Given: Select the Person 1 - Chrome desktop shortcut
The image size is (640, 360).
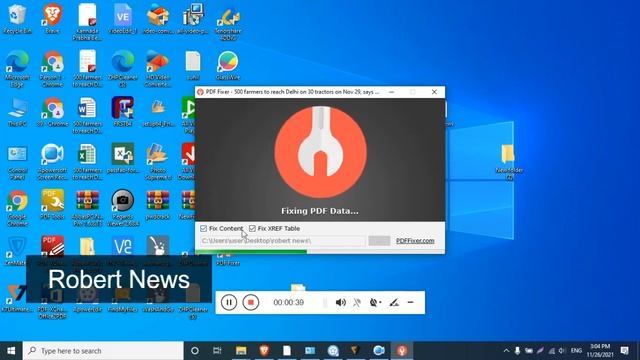Looking at the screenshot, I should pos(52,69).
